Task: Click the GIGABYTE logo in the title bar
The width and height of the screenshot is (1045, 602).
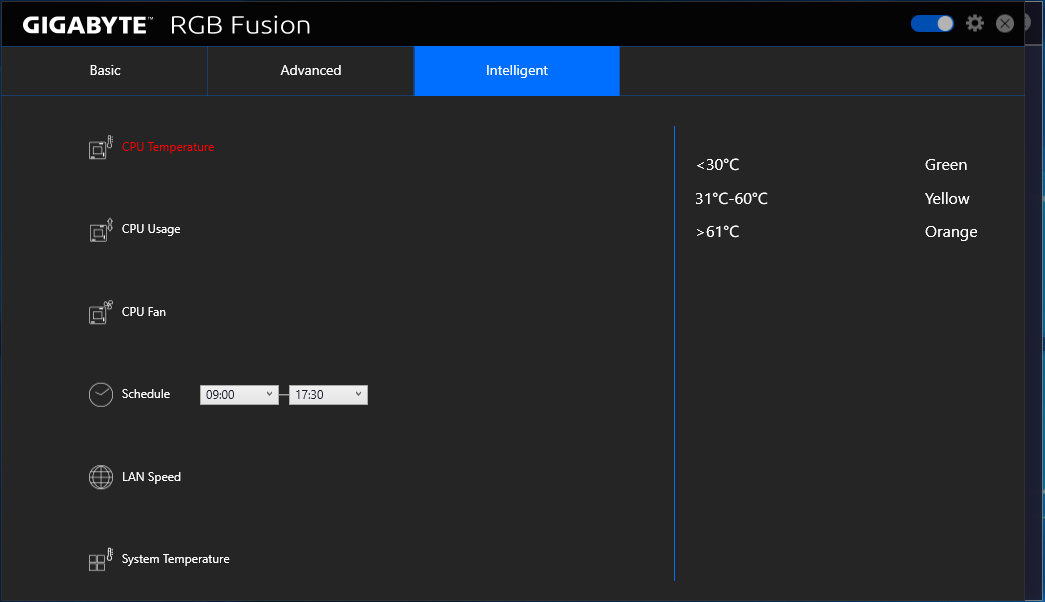Action: pos(87,25)
